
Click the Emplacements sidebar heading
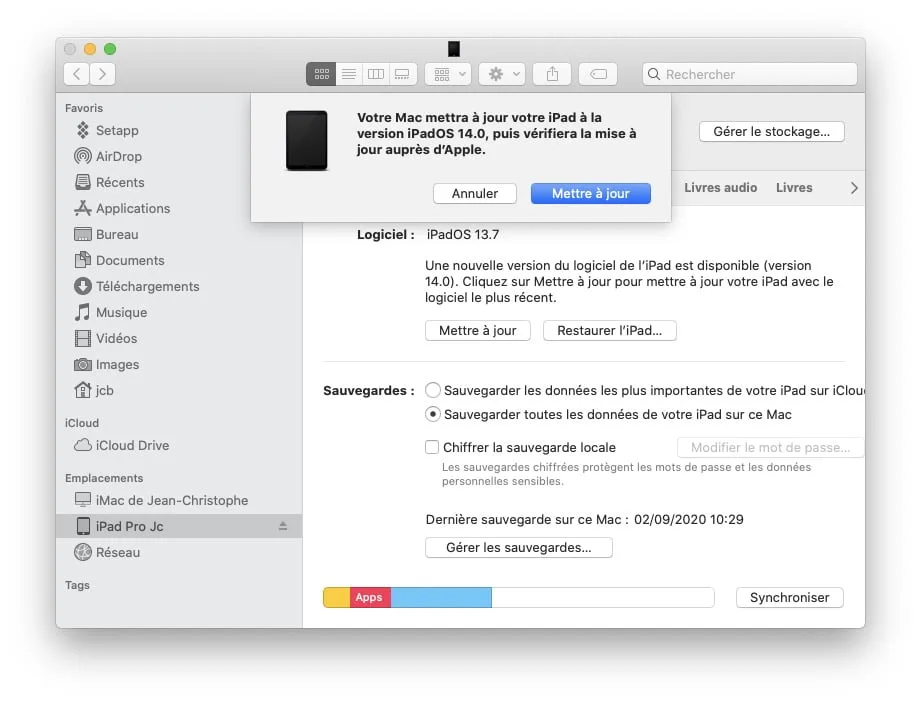[104, 478]
